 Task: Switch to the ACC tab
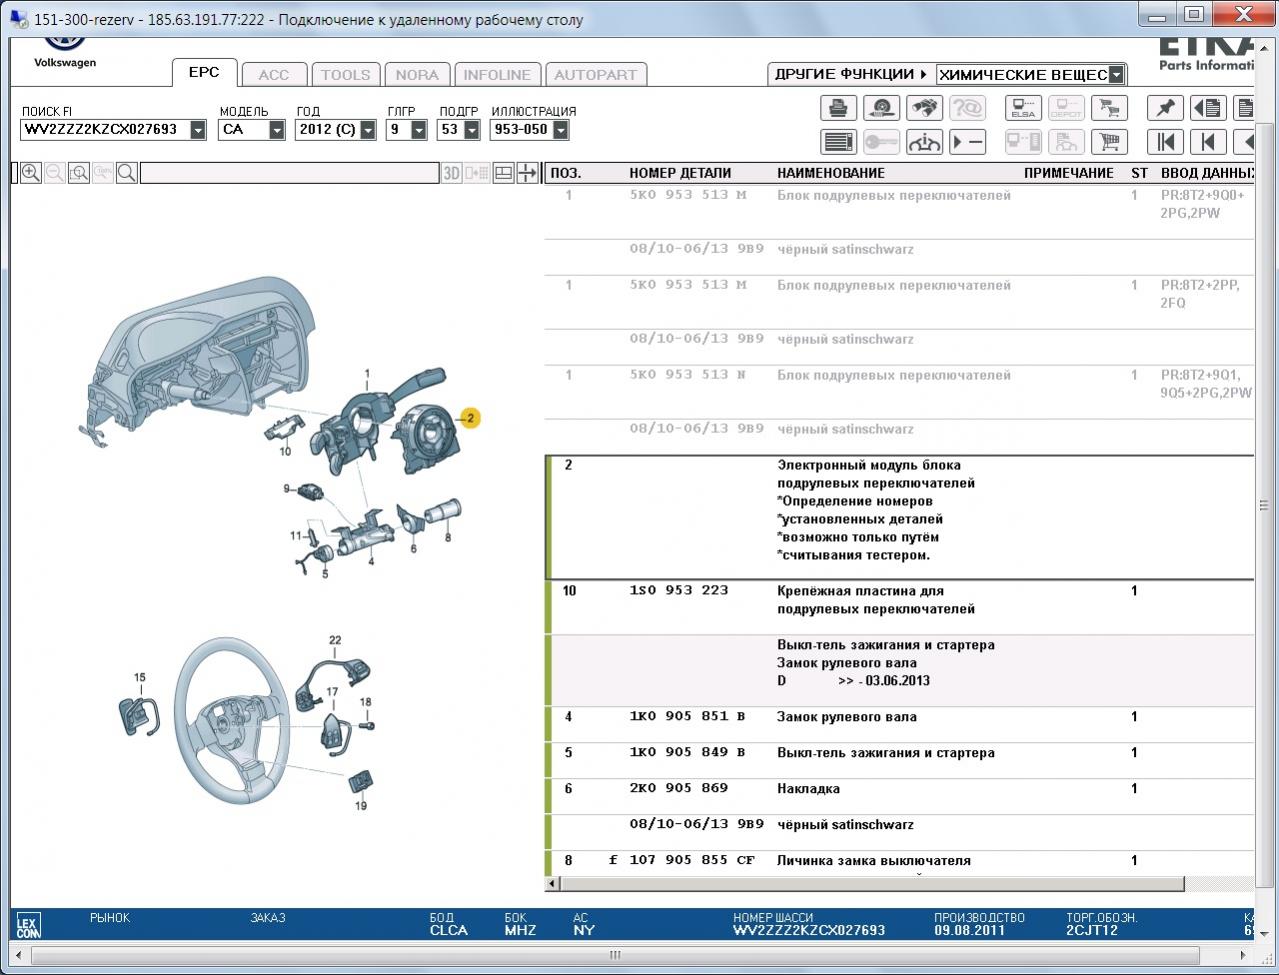pos(273,75)
